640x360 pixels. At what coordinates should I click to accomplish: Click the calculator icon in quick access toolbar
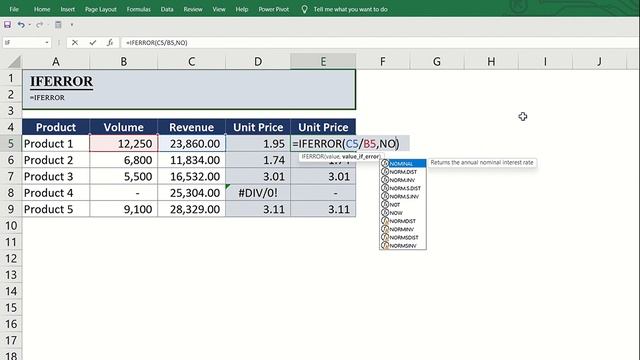point(58,25)
